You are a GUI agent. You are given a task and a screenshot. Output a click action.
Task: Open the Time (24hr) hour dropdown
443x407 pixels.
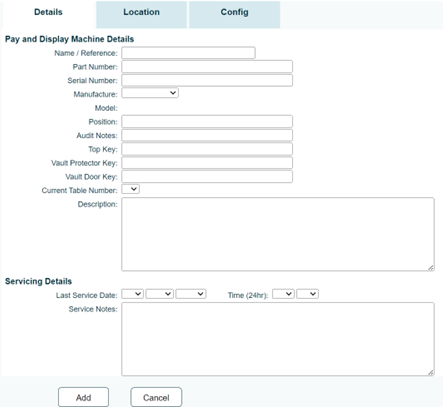[x=283, y=294]
